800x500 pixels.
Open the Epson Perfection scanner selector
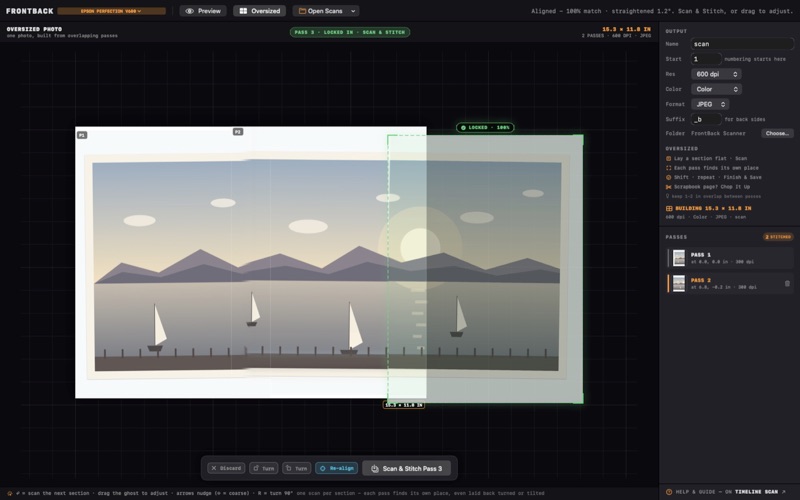[111, 11]
